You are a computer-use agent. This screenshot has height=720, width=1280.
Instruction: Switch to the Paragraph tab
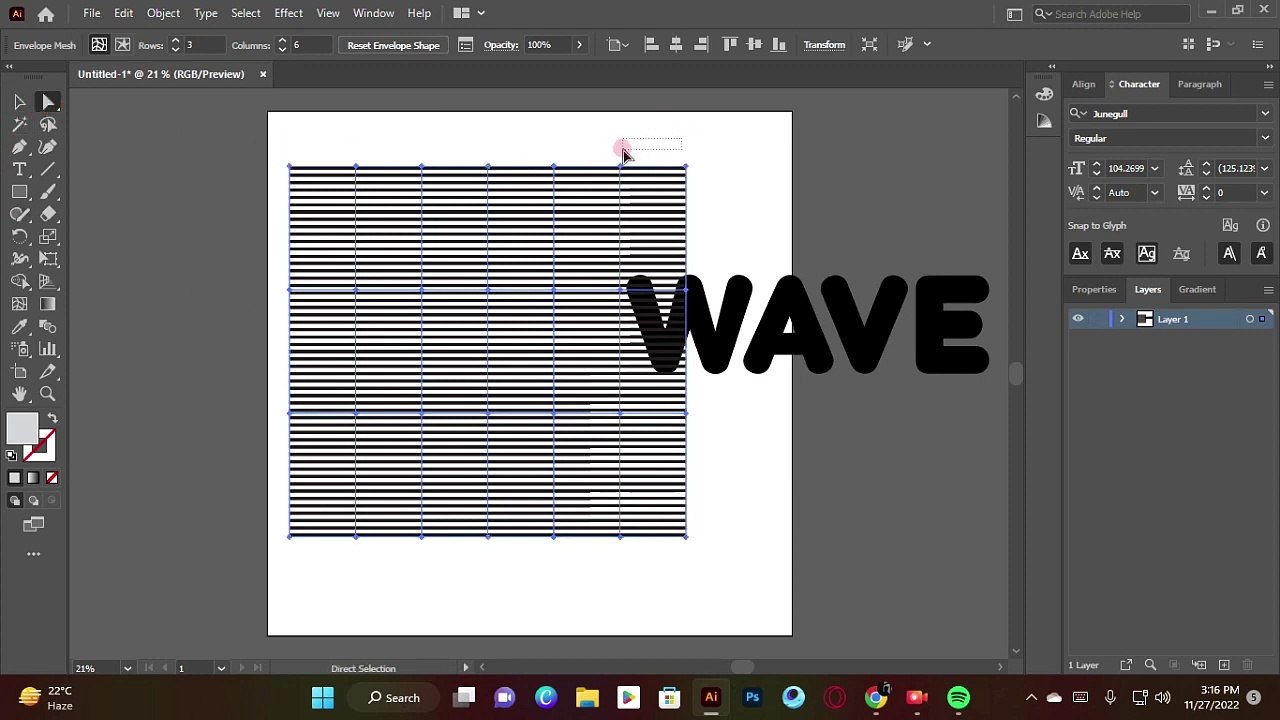(x=1199, y=84)
